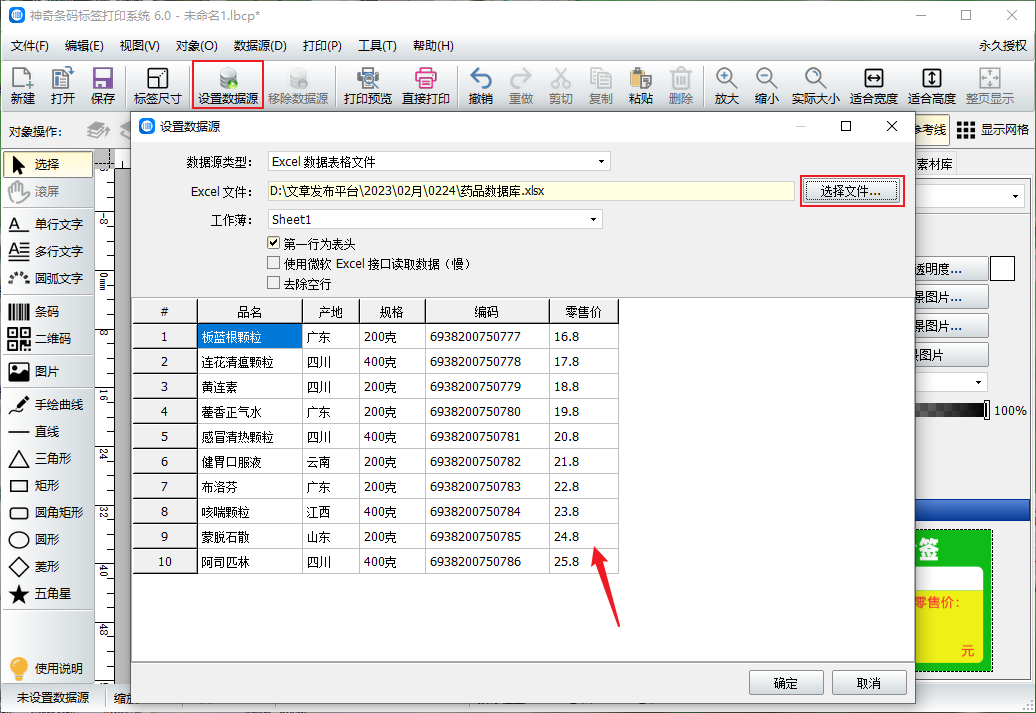Image resolution: width=1036 pixels, height=713 pixels.
Task: Click the 打开 (Open) toolbar icon
Action: click(x=62, y=86)
